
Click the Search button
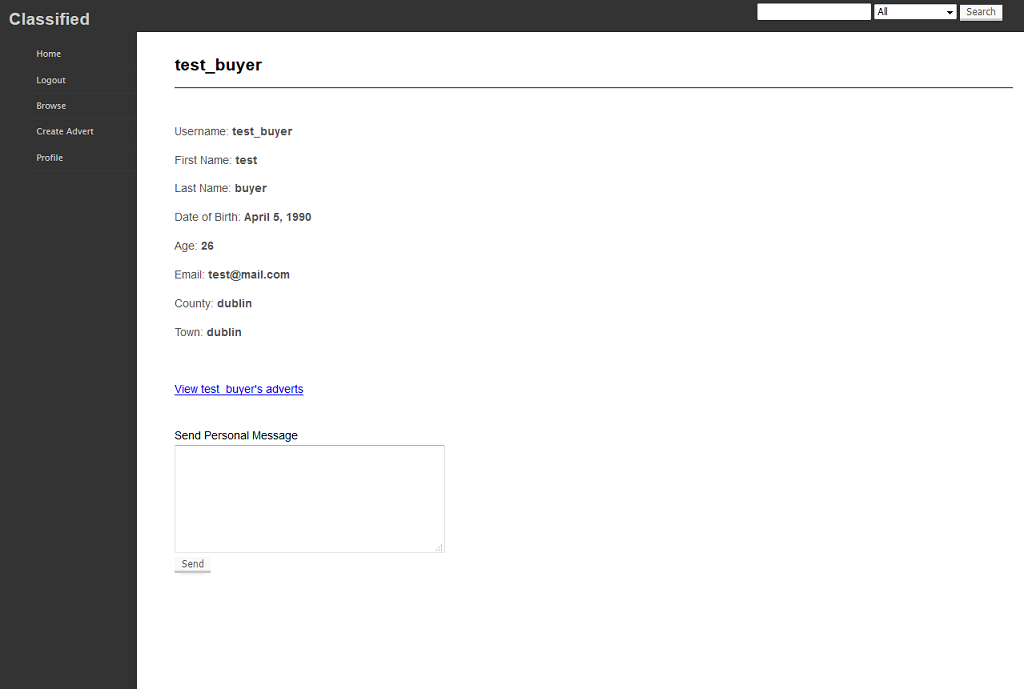[980, 12]
